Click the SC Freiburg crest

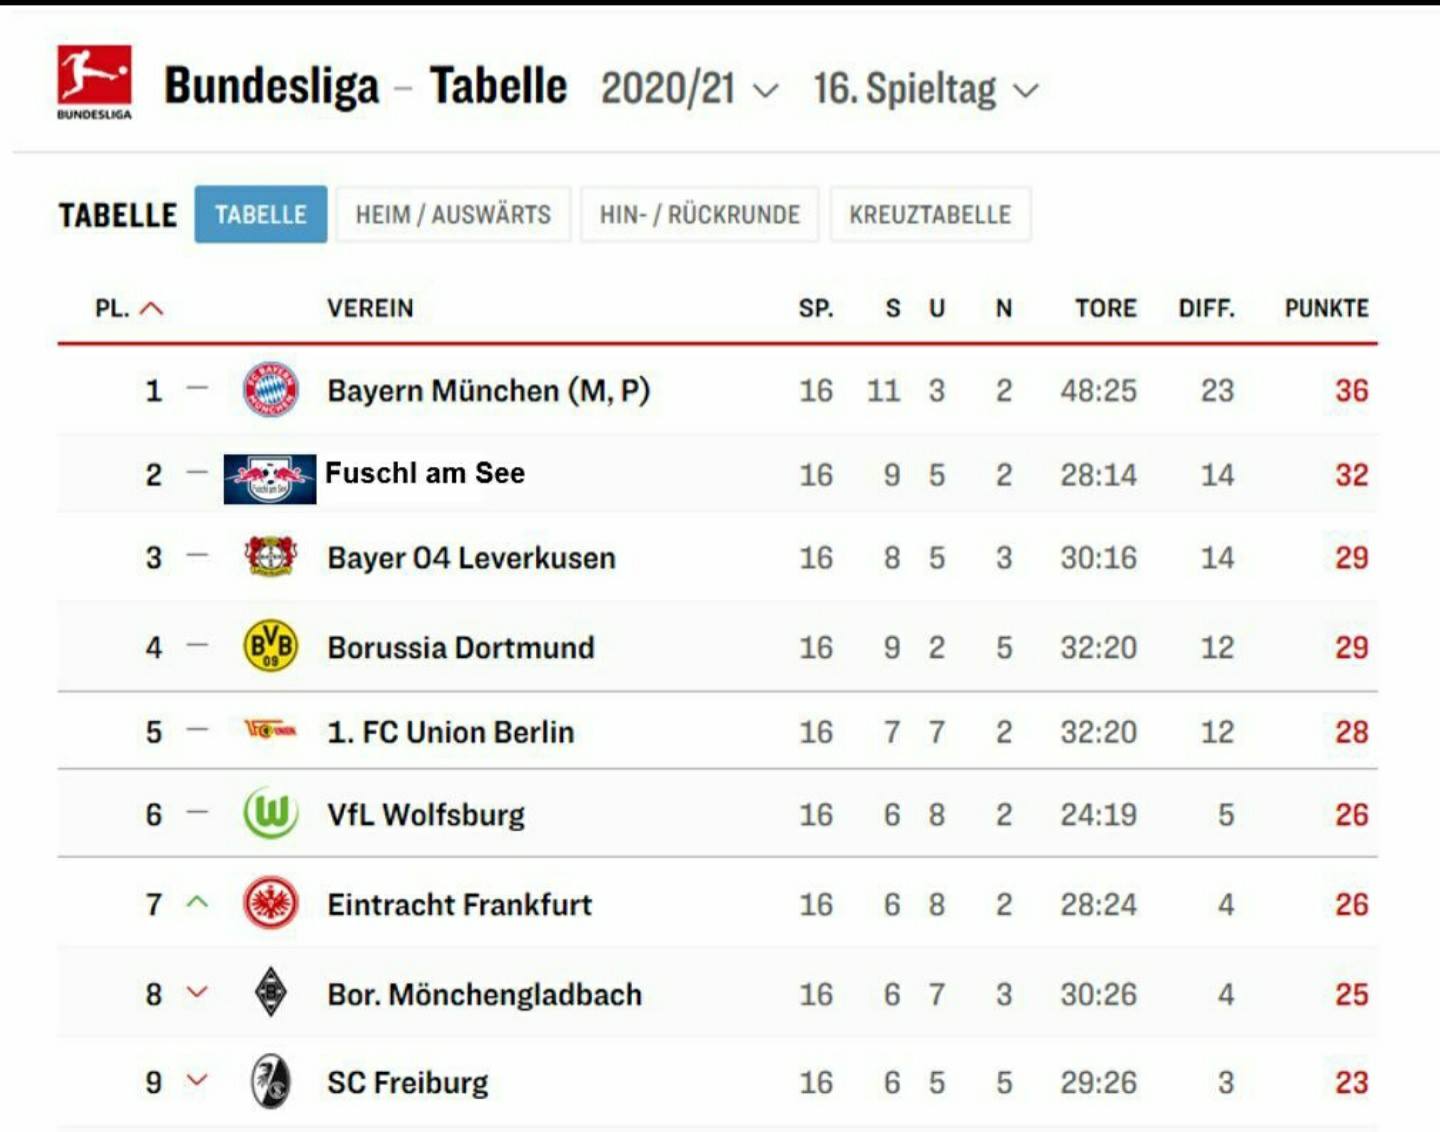point(270,1081)
